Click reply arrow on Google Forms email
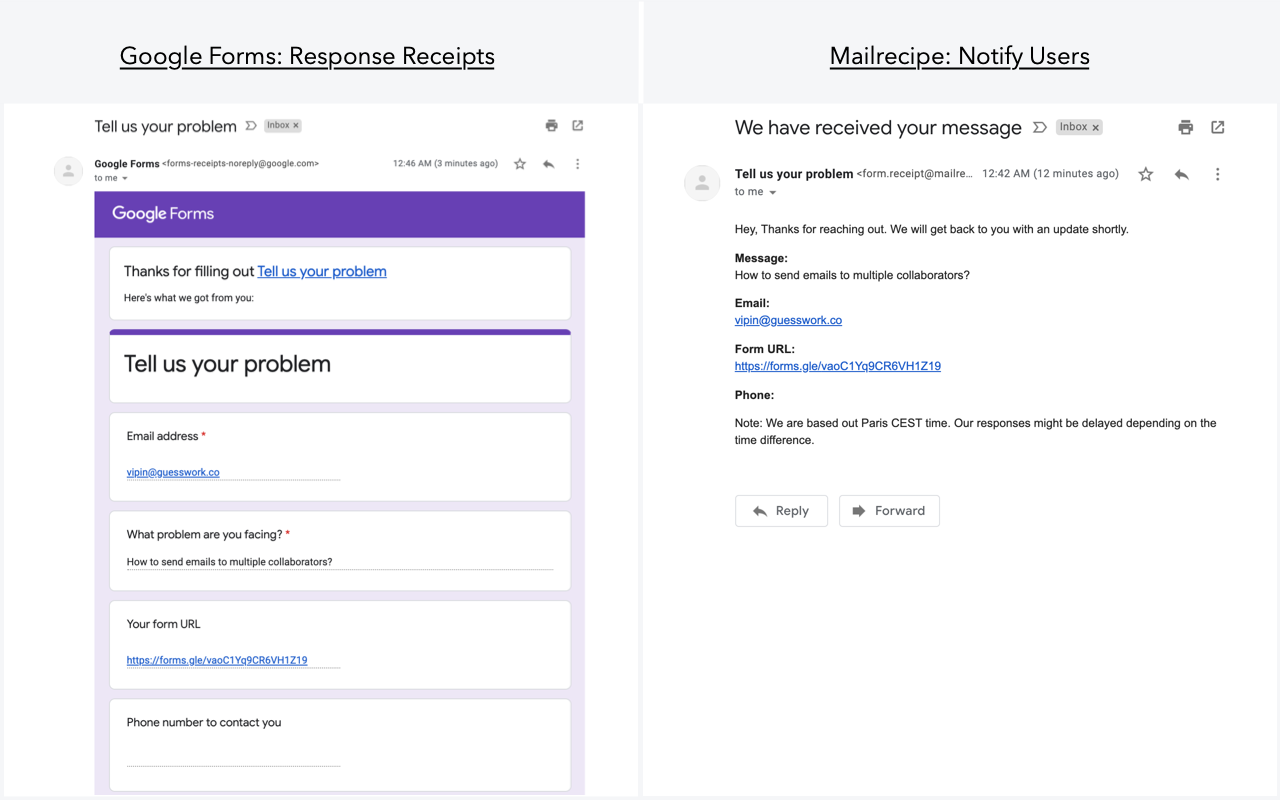Viewport: 1280px width, 800px height. (548, 164)
